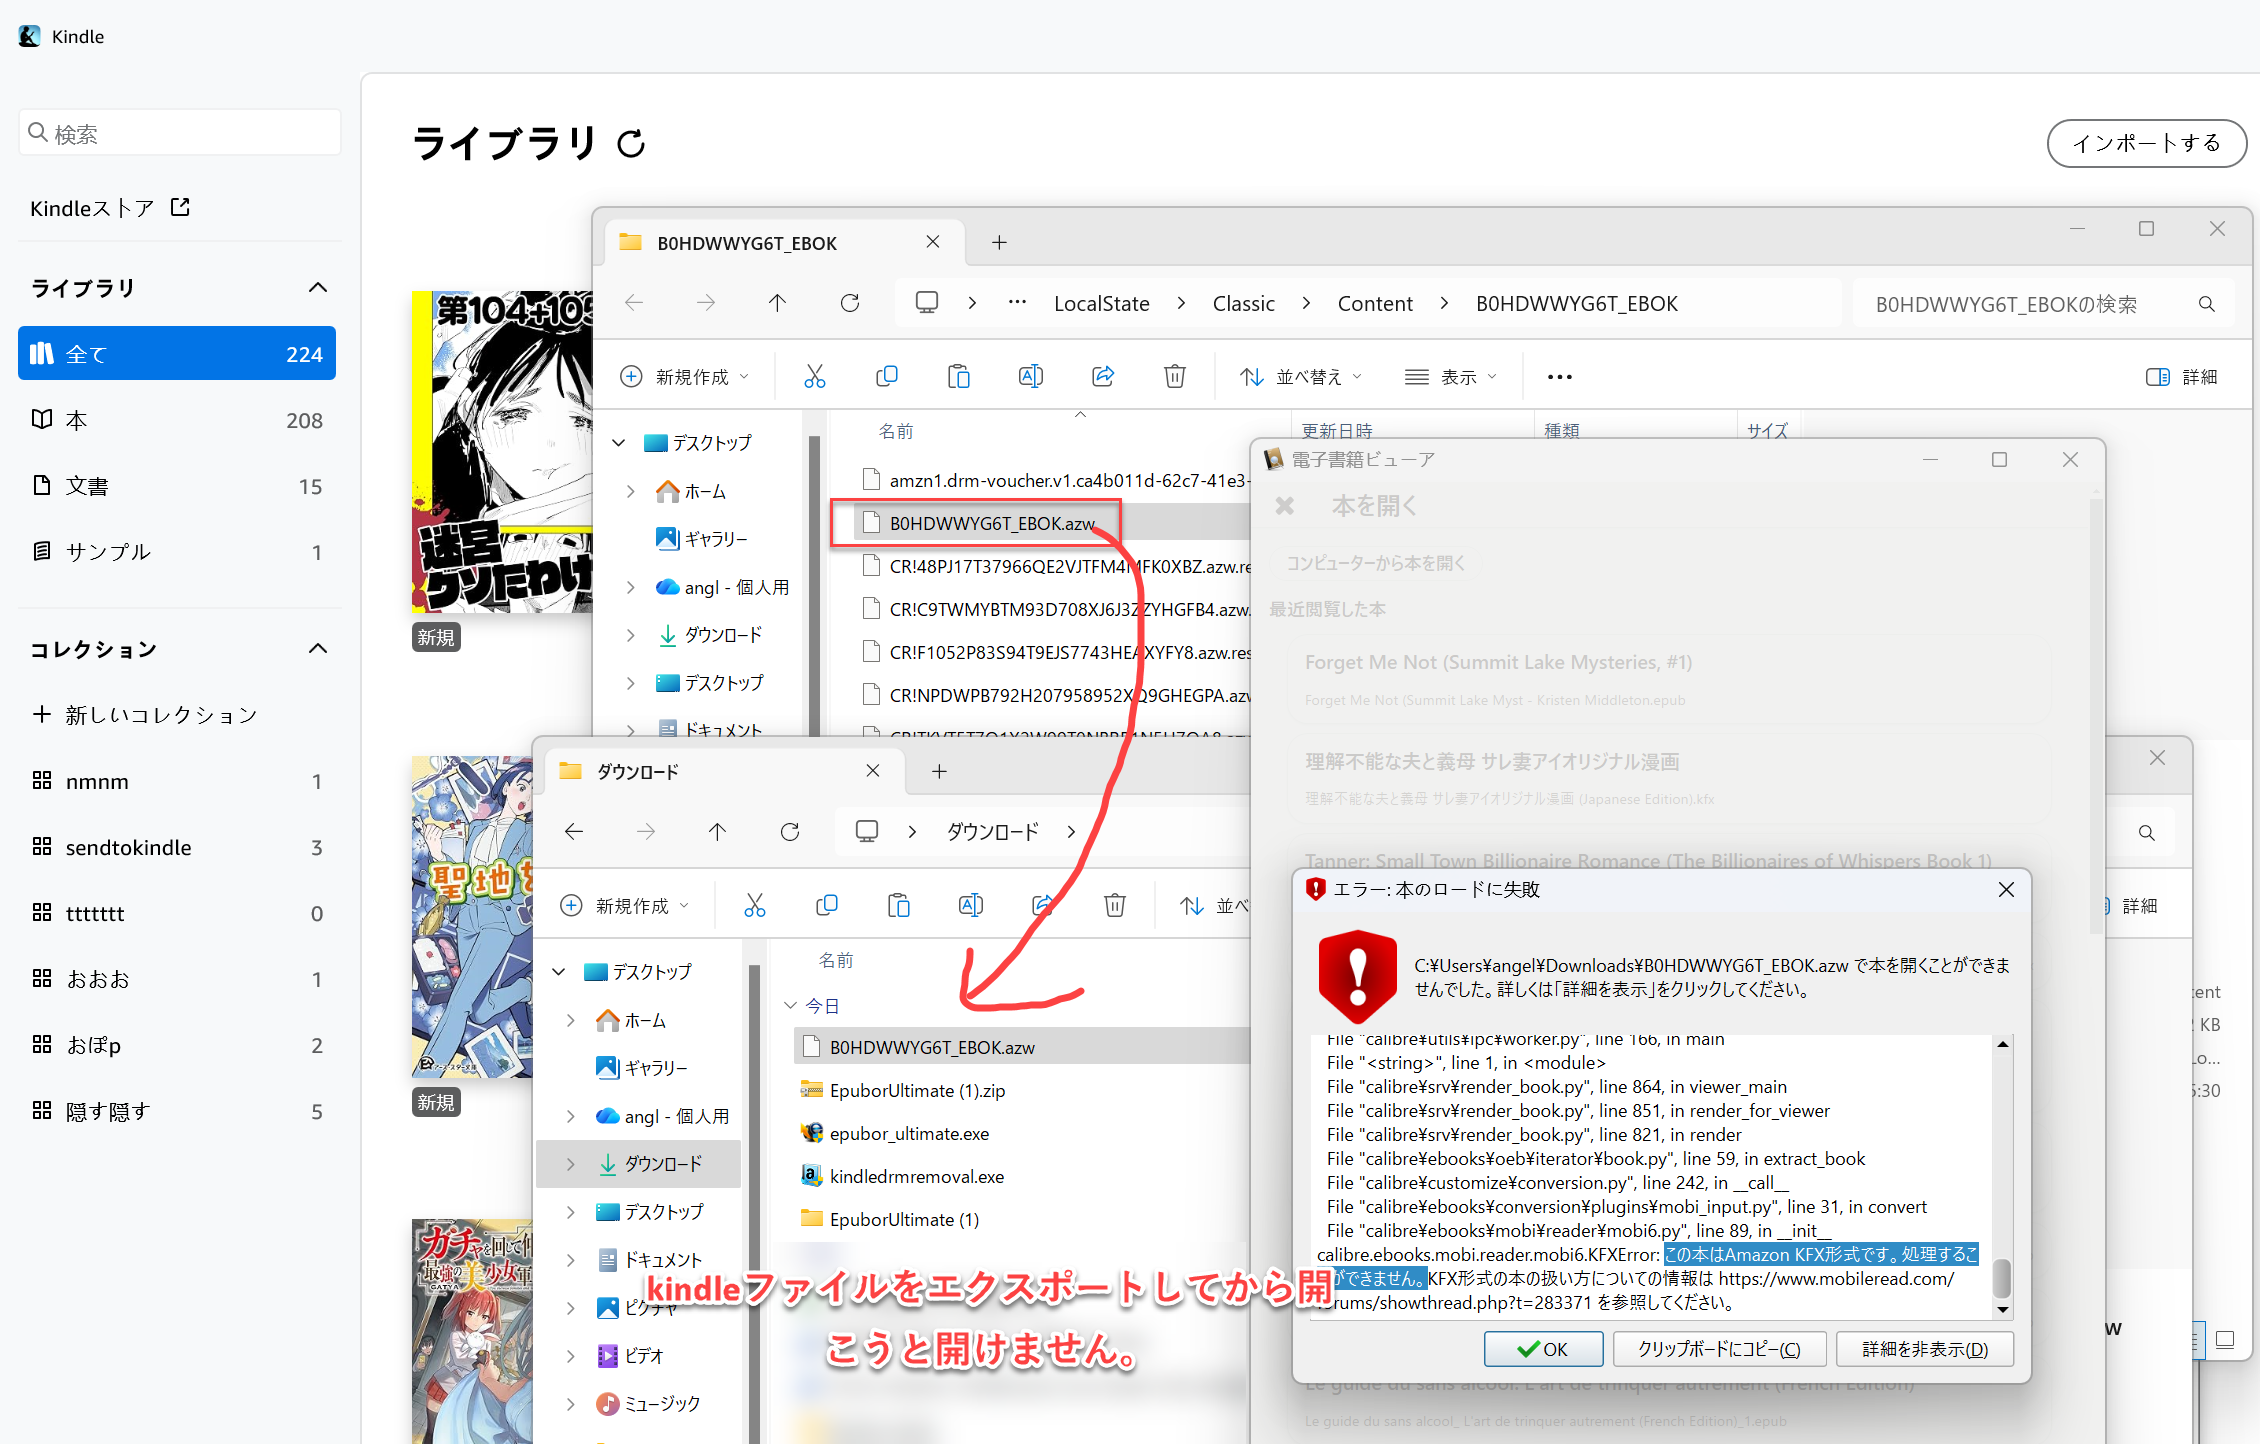Open the ttttttt collection

[x=177, y=913]
